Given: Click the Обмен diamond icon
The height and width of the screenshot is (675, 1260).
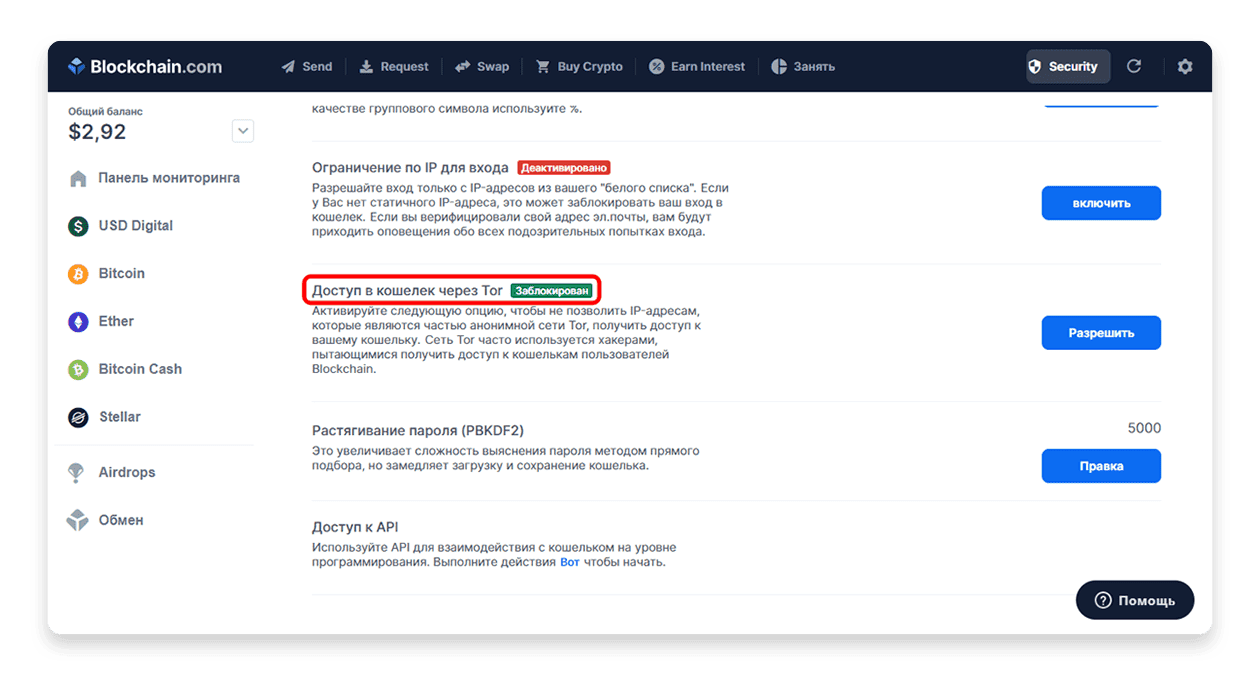Looking at the screenshot, I should tap(77, 520).
